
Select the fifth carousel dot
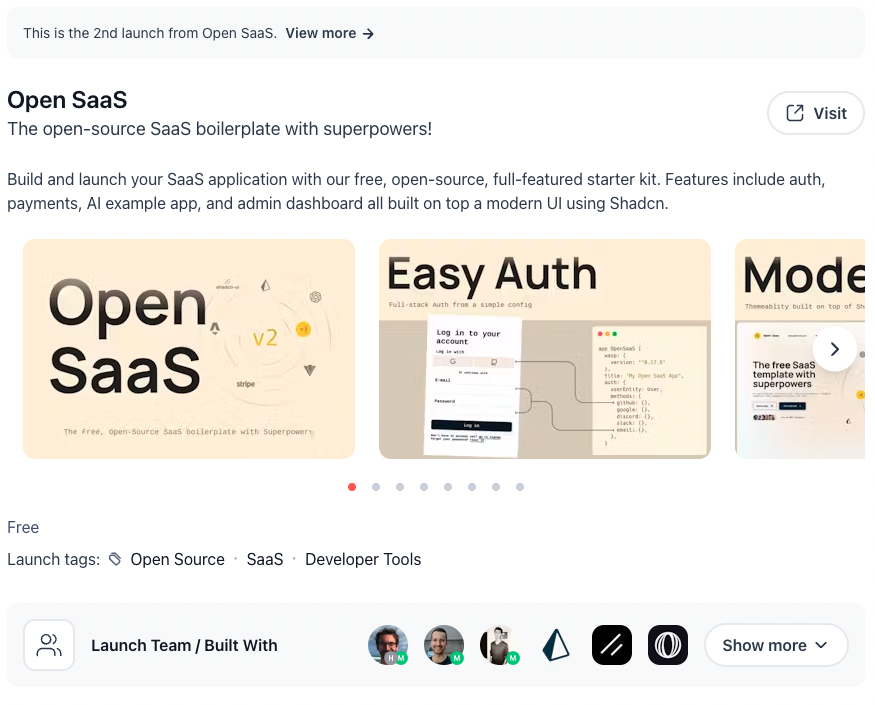(448, 487)
